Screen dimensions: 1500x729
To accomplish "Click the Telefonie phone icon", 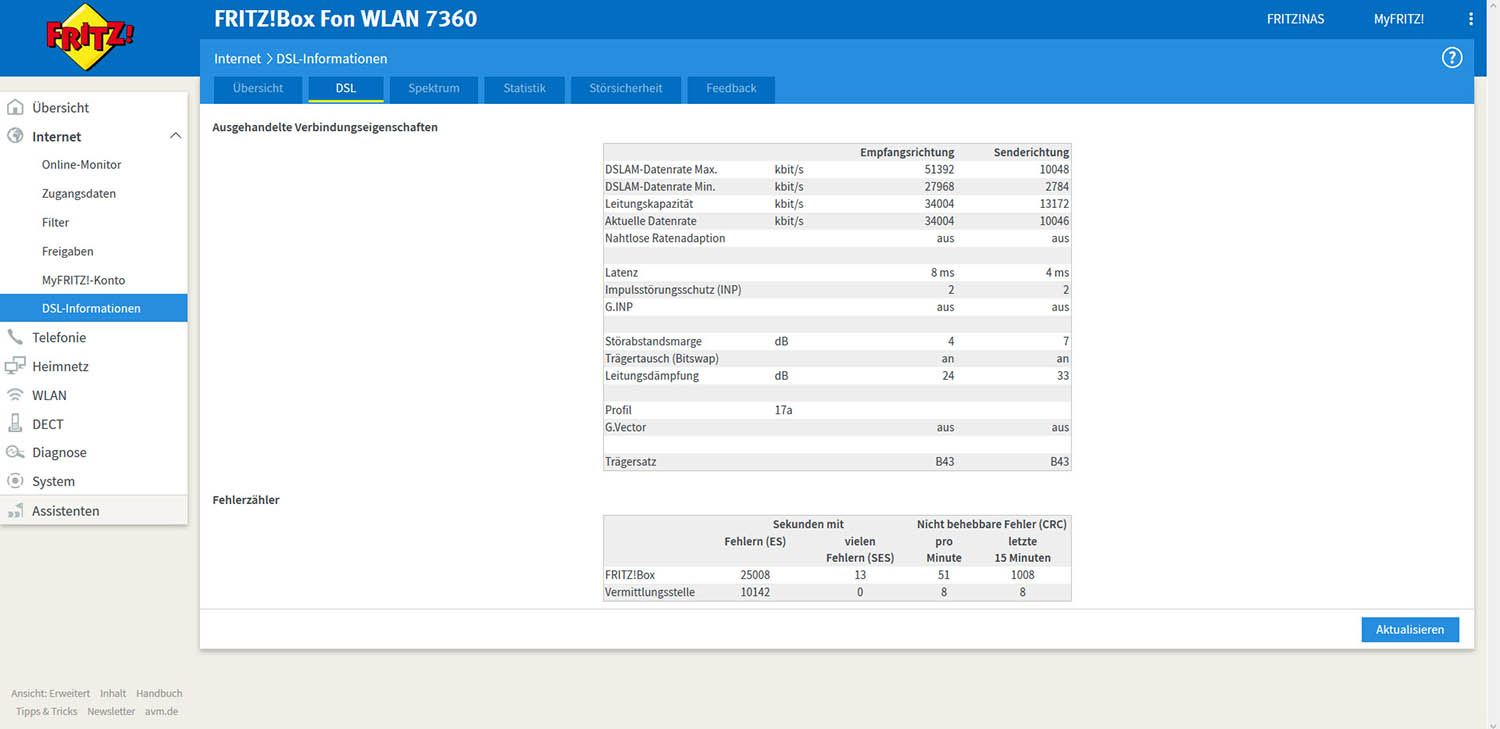I will 15,337.
